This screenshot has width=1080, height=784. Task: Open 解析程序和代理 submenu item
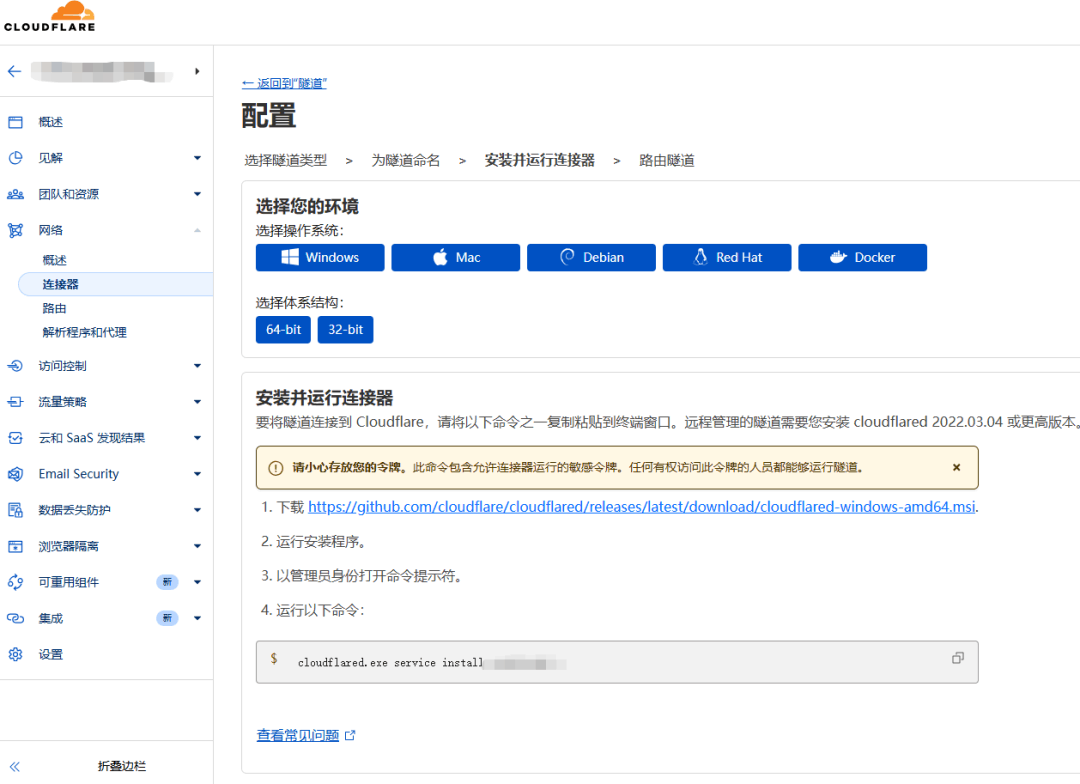84,332
